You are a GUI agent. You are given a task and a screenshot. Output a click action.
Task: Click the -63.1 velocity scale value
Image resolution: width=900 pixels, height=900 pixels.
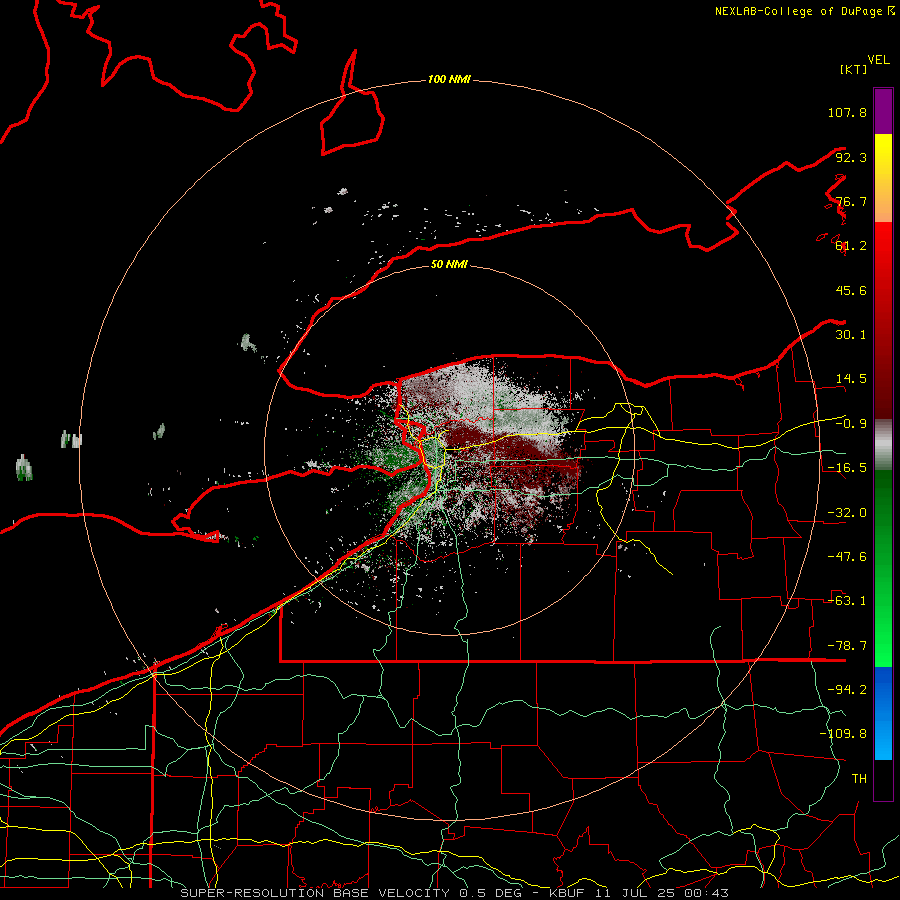pyautogui.click(x=847, y=601)
